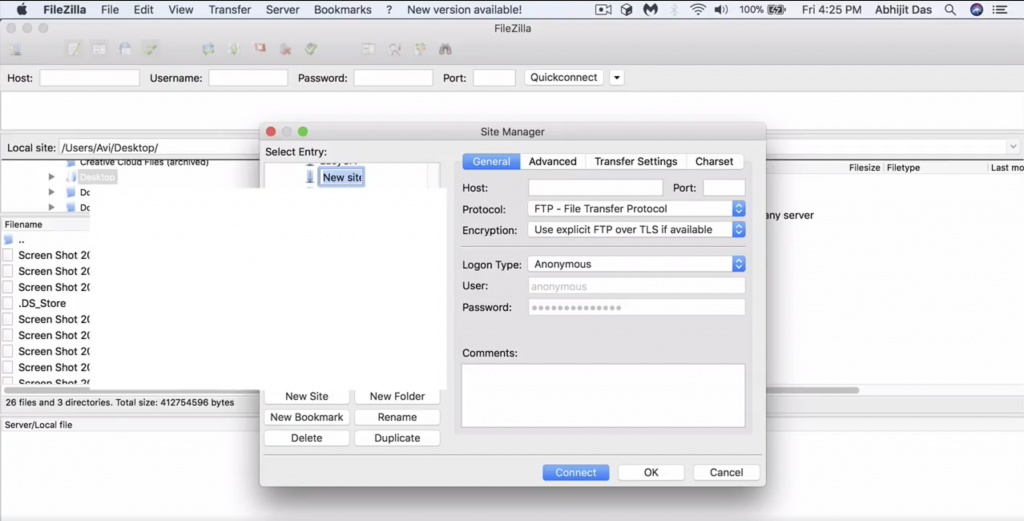The height and width of the screenshot is (521, 1024).
Task: Switch to the Charset tab
Action: [714, 161]
